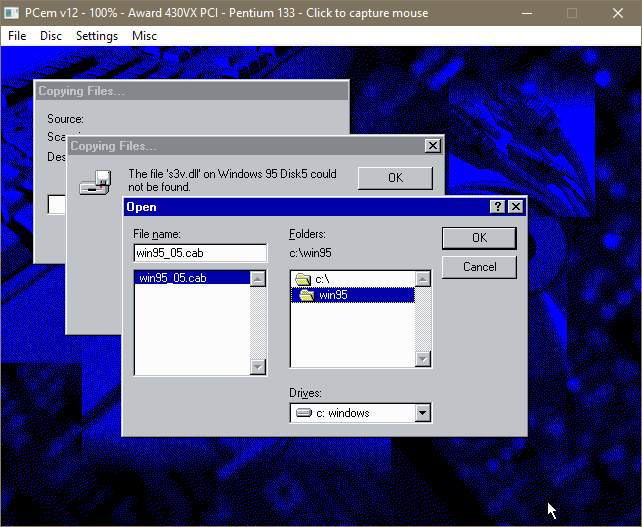Screen dimensions: 642x527
Task: Click folders list scrollbar up arrow
Action: pos(423,279)
